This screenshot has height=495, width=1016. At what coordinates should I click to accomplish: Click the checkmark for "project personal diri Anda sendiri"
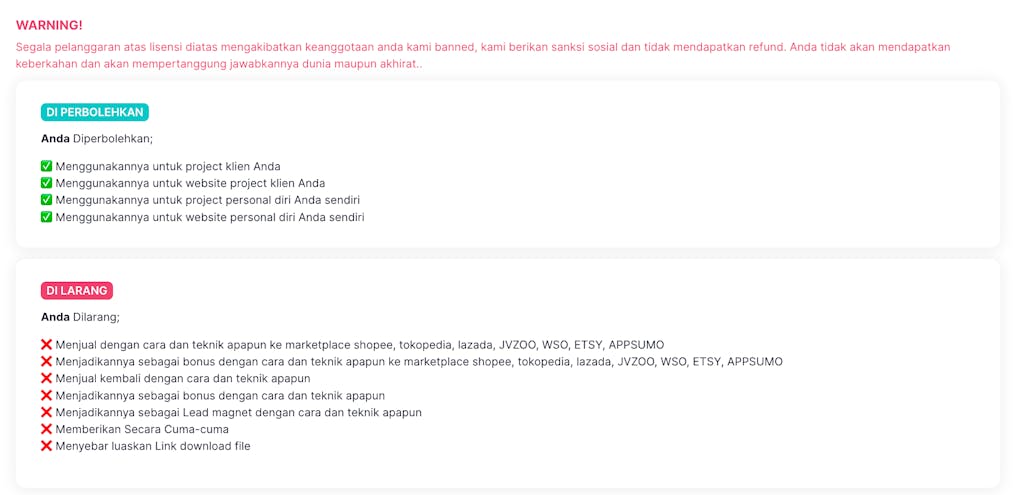coord(46,200)
